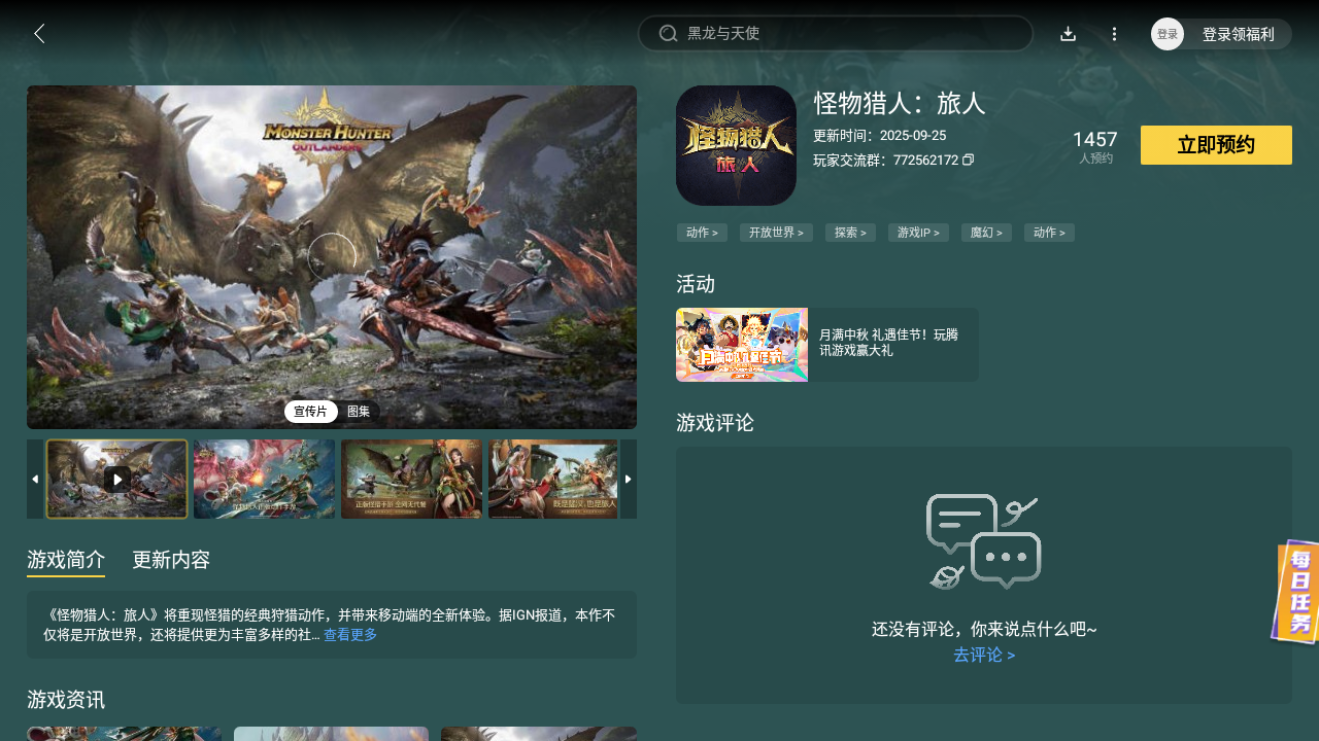Open the 动作 tag after 魔幻
The width and height of the screenshot is (1319, 741).
point(1049,232)
